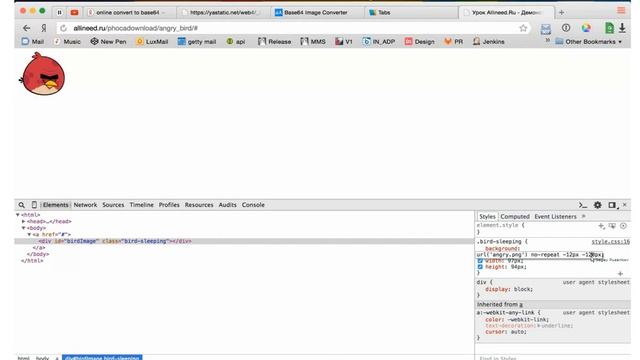Collapse the a href node in DOM tree
640x360 pixels.
click(x=29, y=234)
